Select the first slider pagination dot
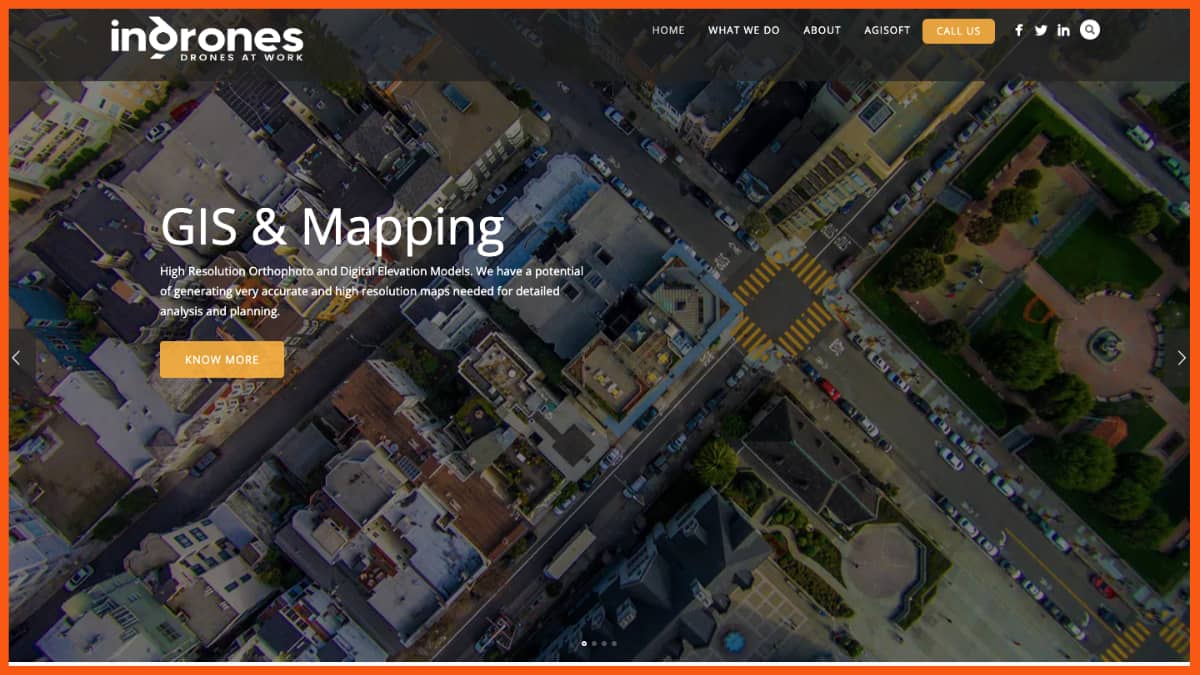 click(x=584, y=644)
